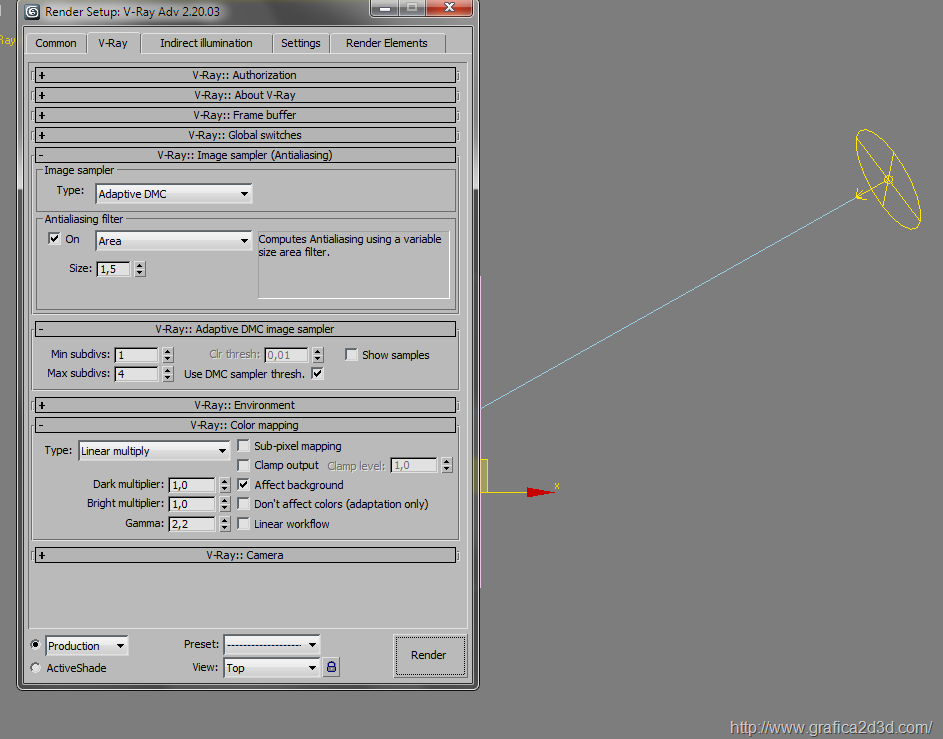This screenshot has height=739, width=943.
Task: Click the Dark multiplier spinner arrows
Action: 224,485
